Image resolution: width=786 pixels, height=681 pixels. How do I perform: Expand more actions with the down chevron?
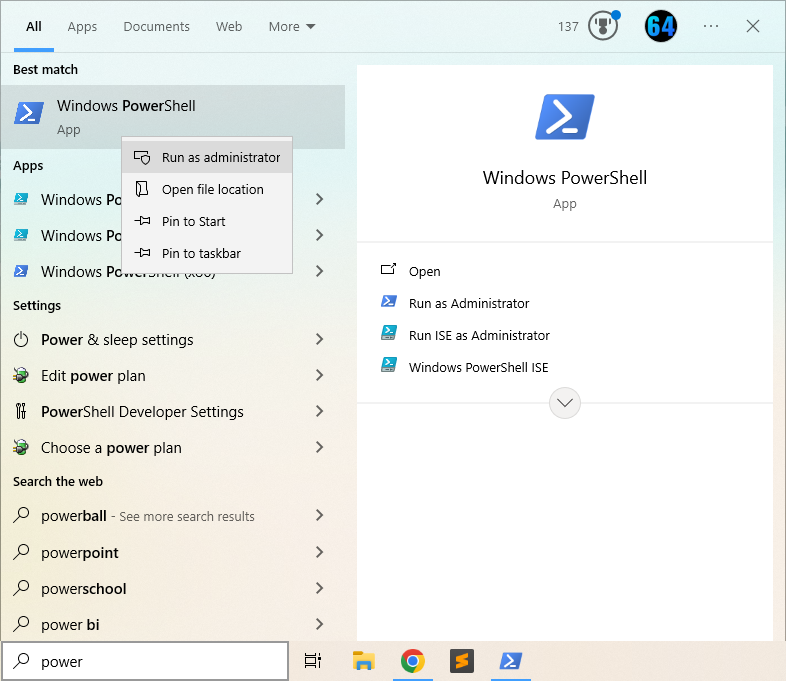pyautogui.click(x=565, y=403)
